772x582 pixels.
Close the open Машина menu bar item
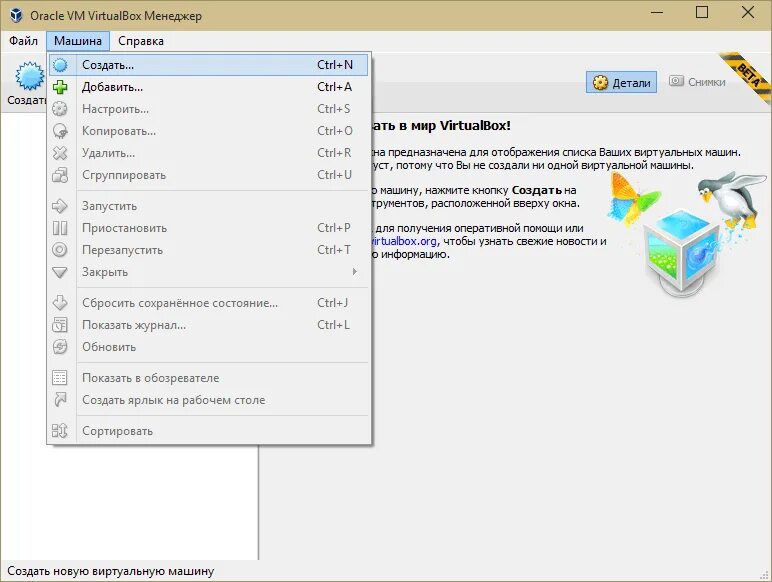(78, 41)
